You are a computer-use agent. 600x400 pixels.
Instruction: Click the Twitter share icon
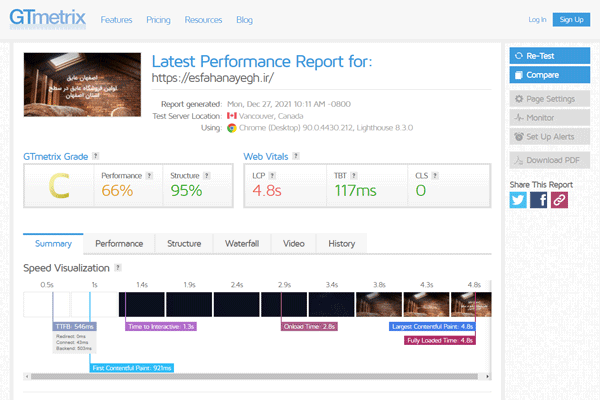point(518,199)
